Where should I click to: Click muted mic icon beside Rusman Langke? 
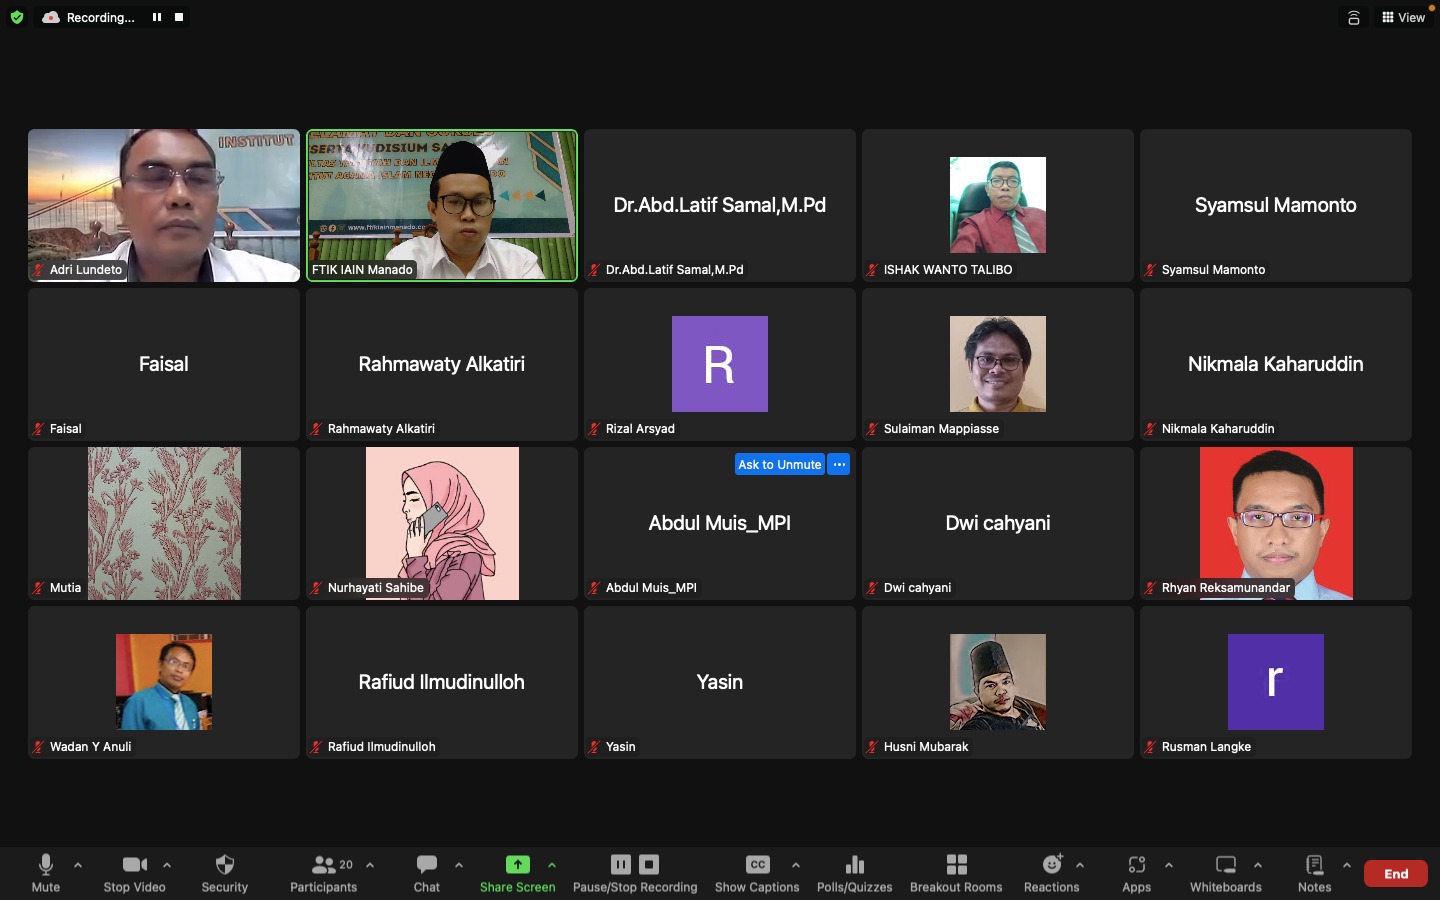pyautogui.click(x=1151, y=747)
